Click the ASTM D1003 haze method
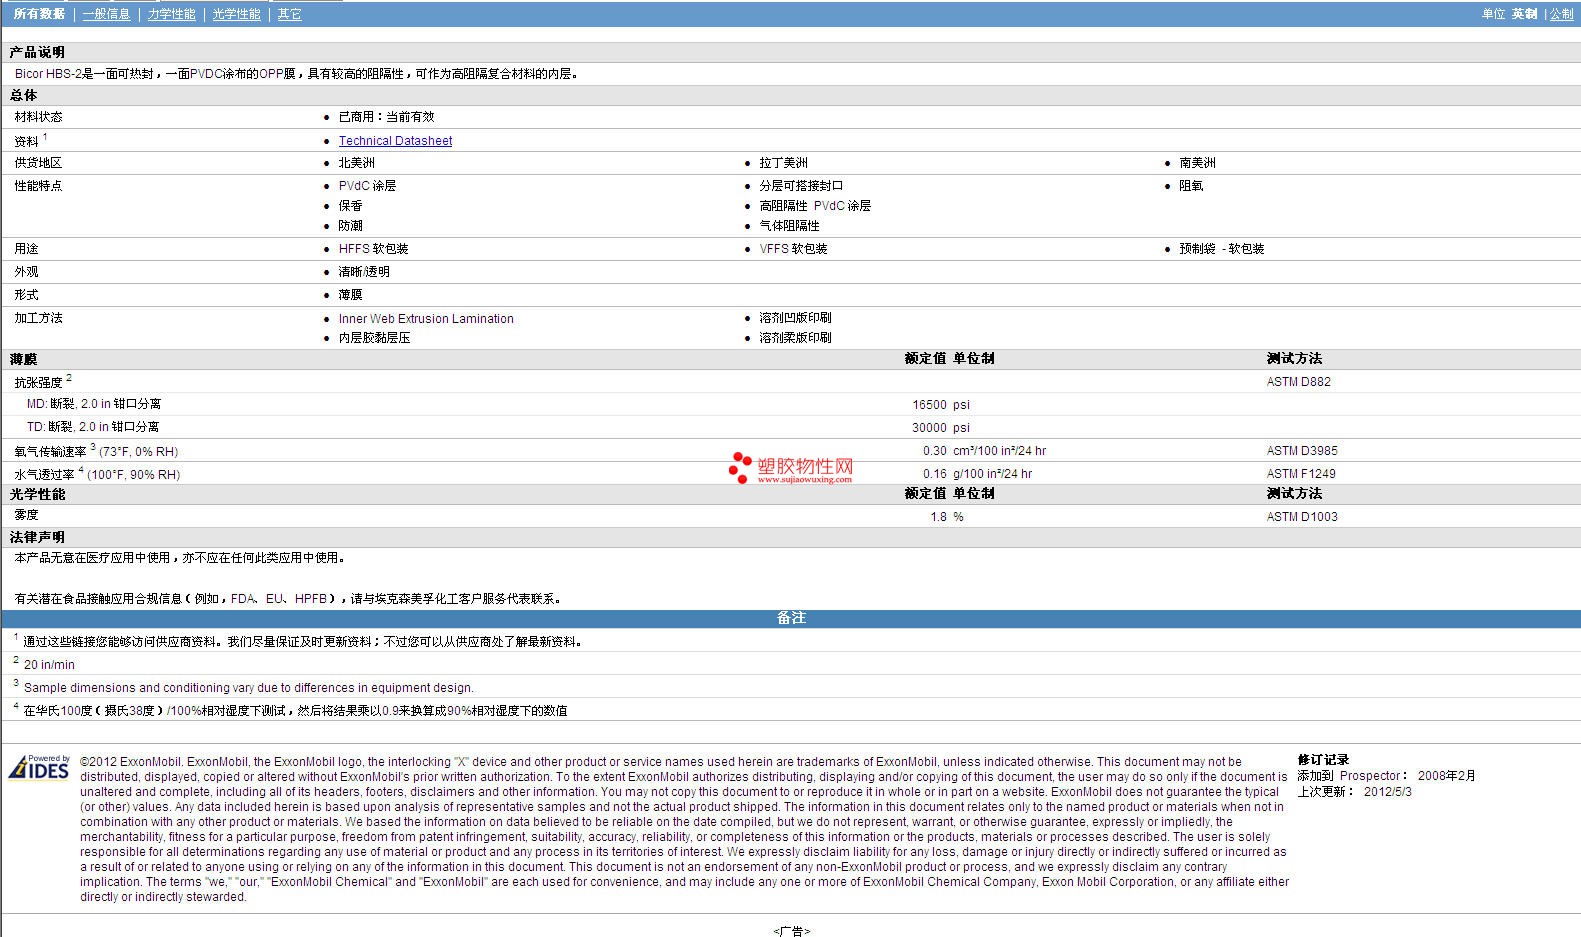Image resolution: width=1581 pixels, height=937 pixels. pos(1302,517)
